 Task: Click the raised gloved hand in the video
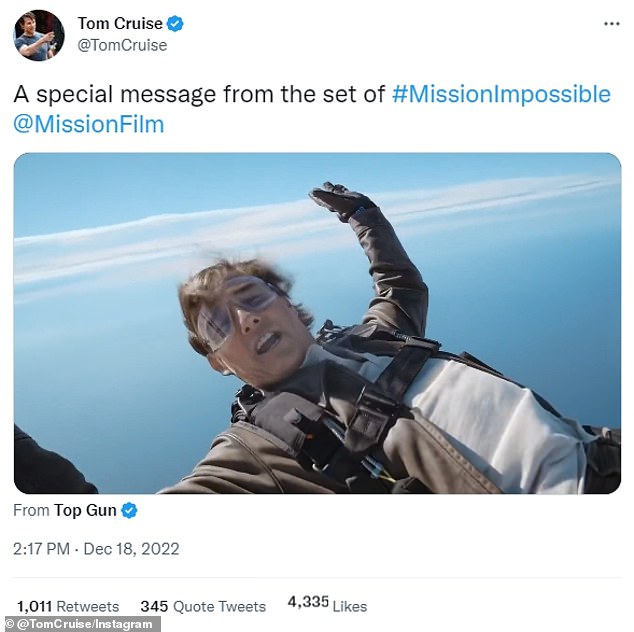point(337,201)
